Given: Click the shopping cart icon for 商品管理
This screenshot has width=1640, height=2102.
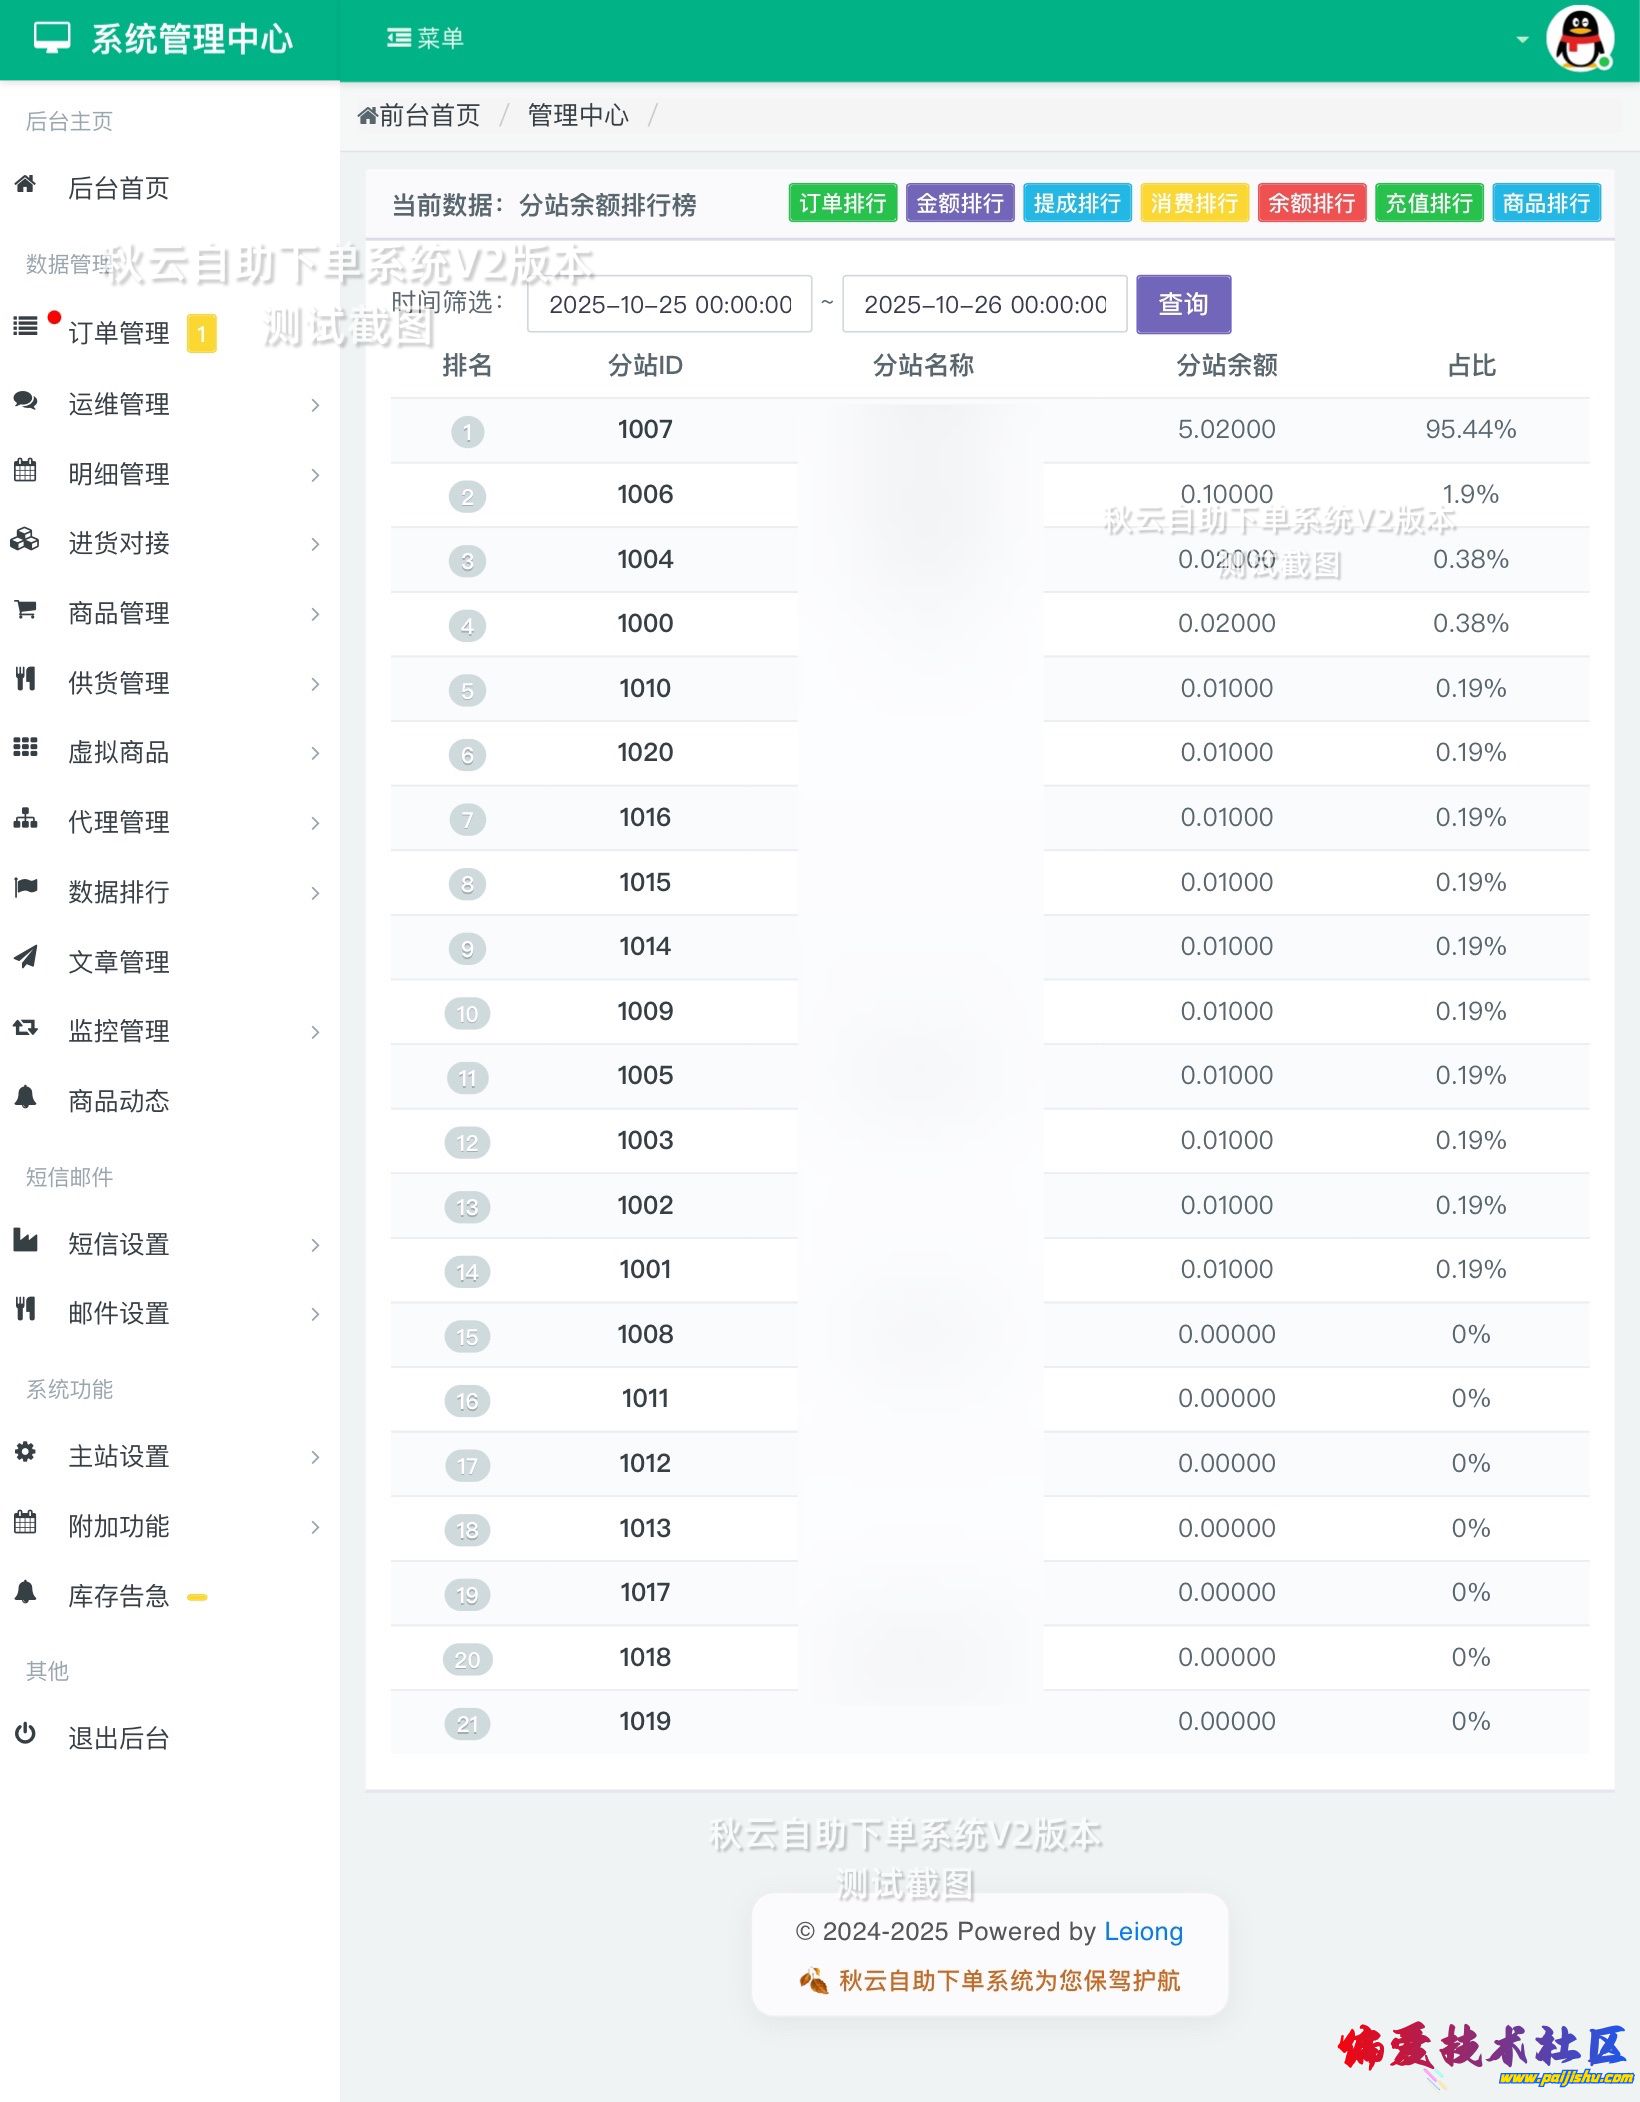Looking at the screenshot, I should click(x=25, y=609).
